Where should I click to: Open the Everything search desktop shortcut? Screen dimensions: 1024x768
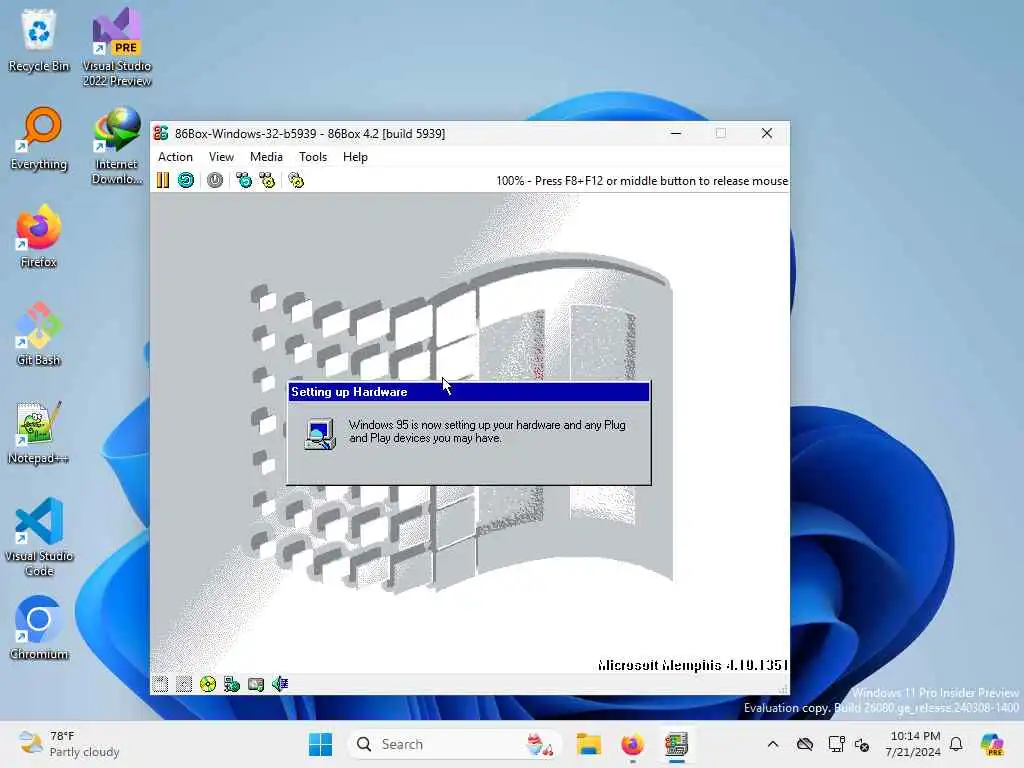coord(39,138)
